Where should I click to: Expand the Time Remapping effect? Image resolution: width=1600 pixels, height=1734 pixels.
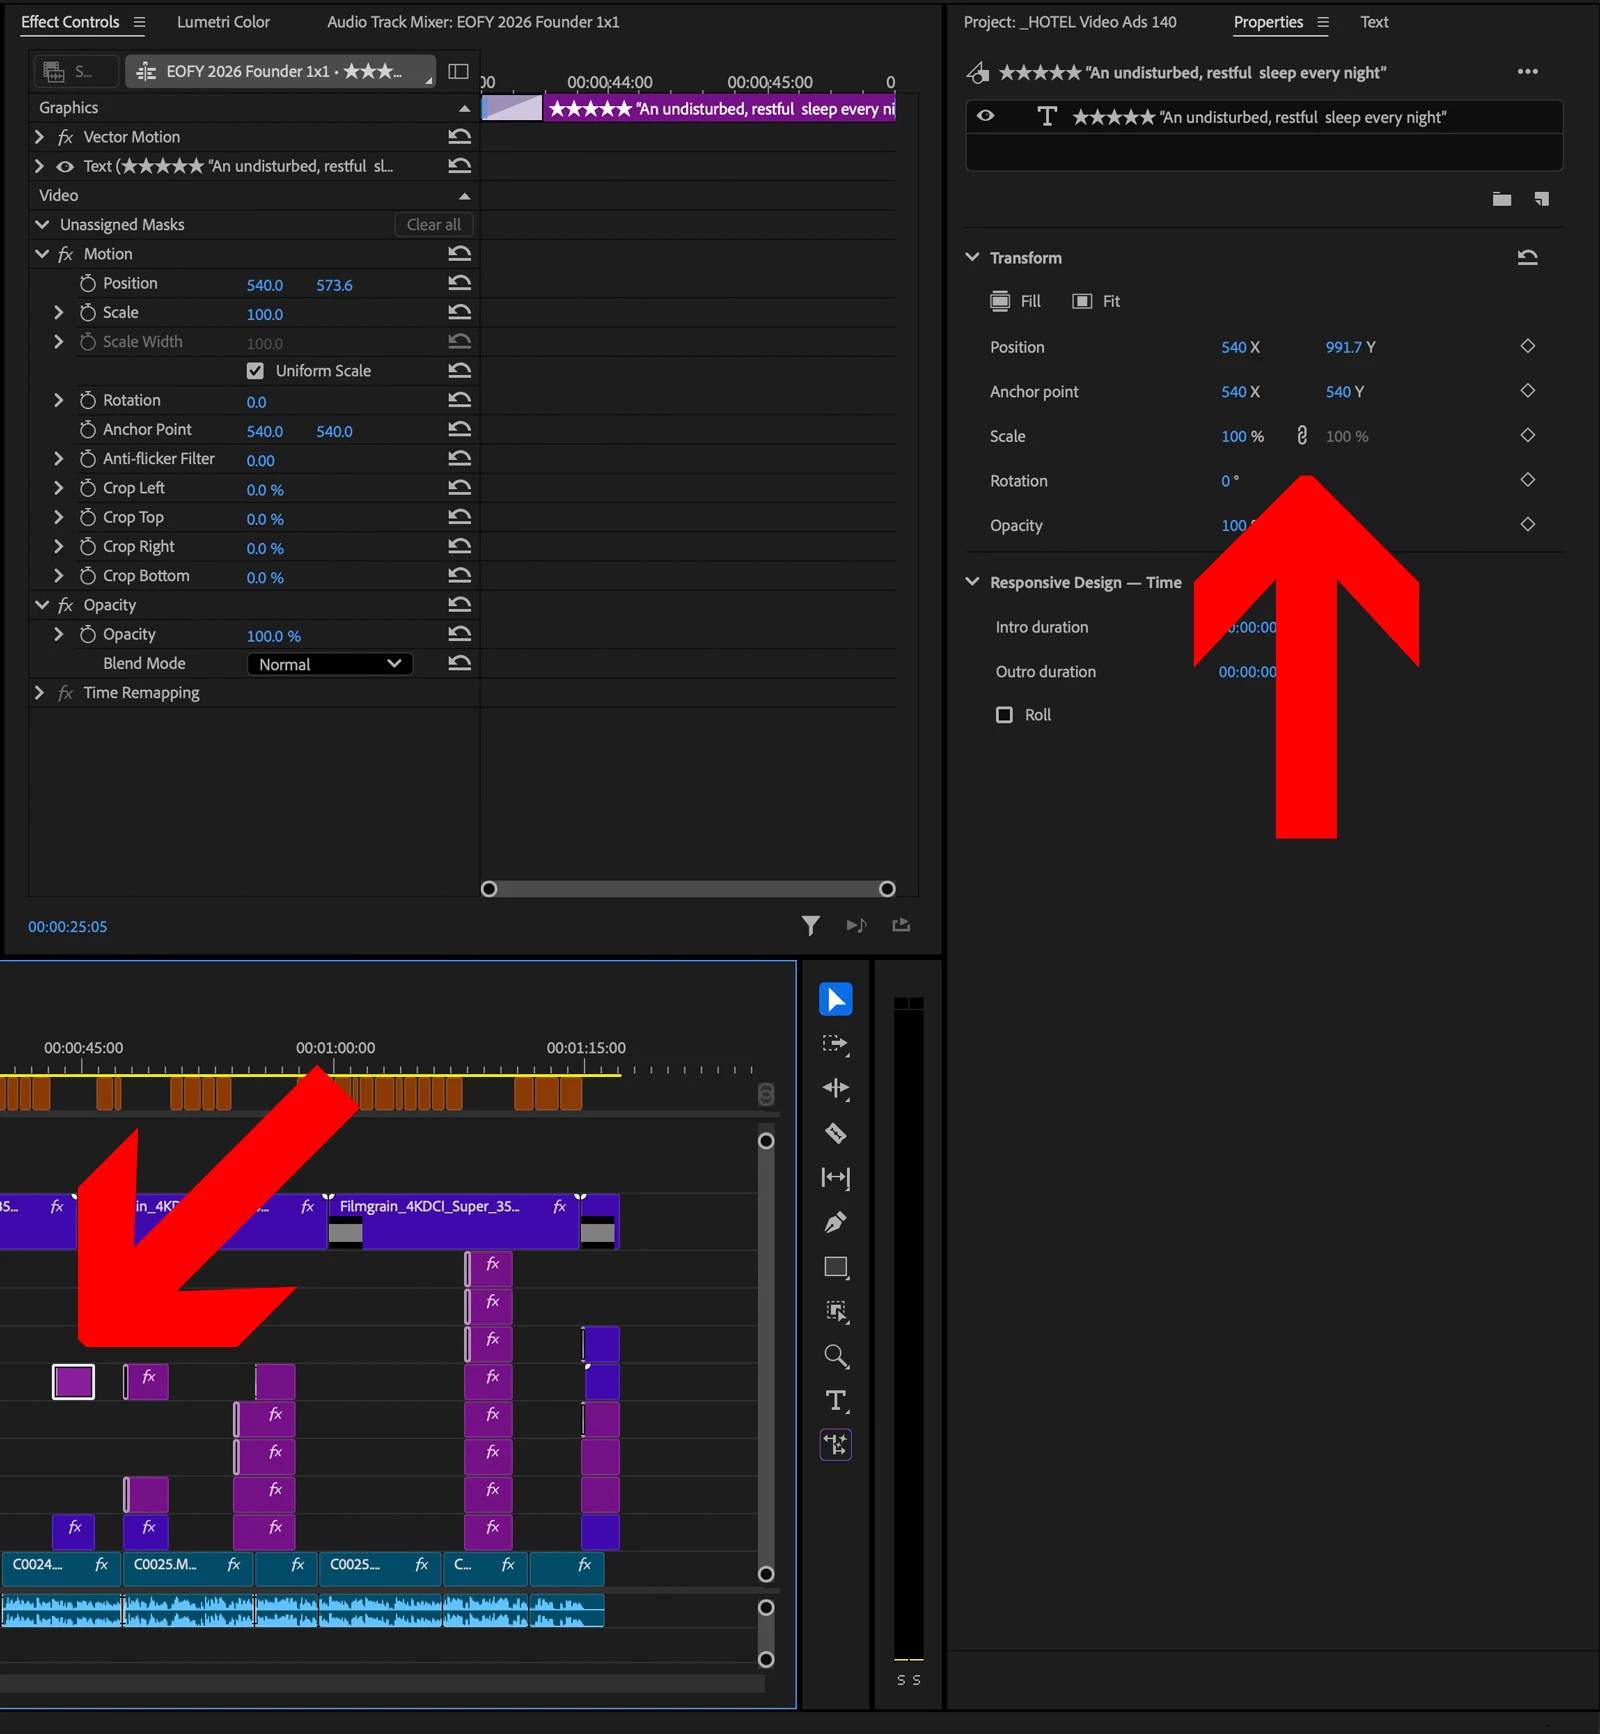click(x=39, y=692)
